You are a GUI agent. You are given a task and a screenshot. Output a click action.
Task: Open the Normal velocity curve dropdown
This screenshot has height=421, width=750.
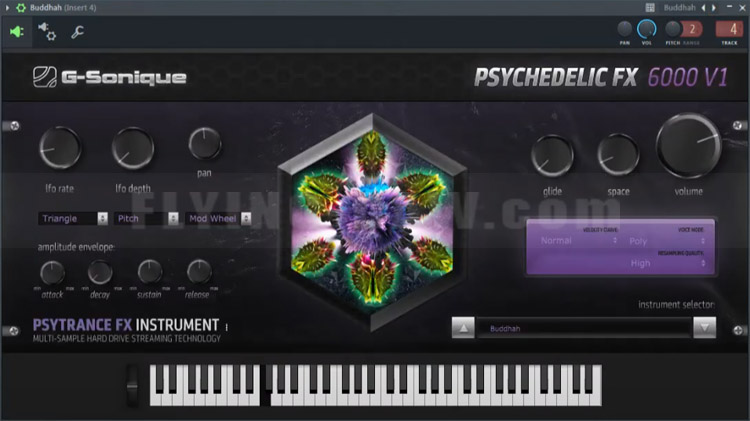(x=578, y=241)
